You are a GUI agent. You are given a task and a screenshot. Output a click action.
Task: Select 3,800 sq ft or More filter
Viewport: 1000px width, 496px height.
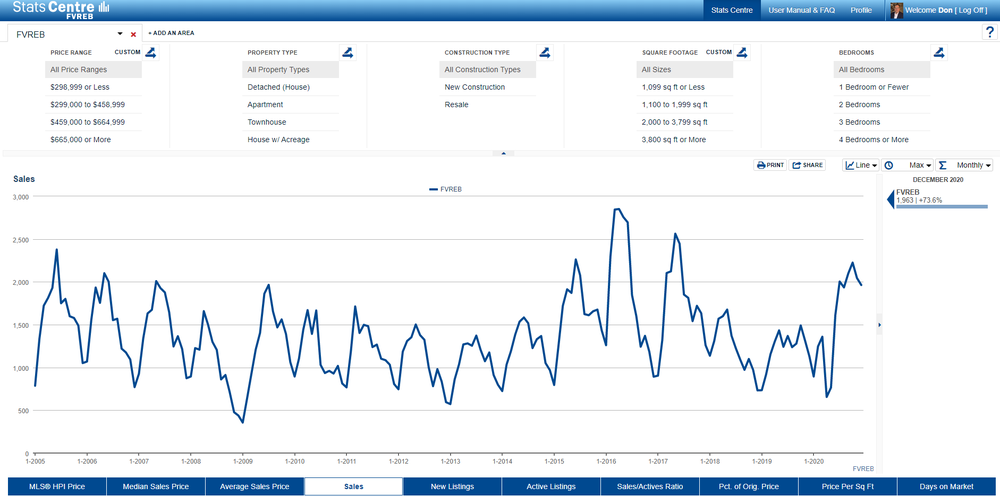pyautogui.click(x=685, y=140)
